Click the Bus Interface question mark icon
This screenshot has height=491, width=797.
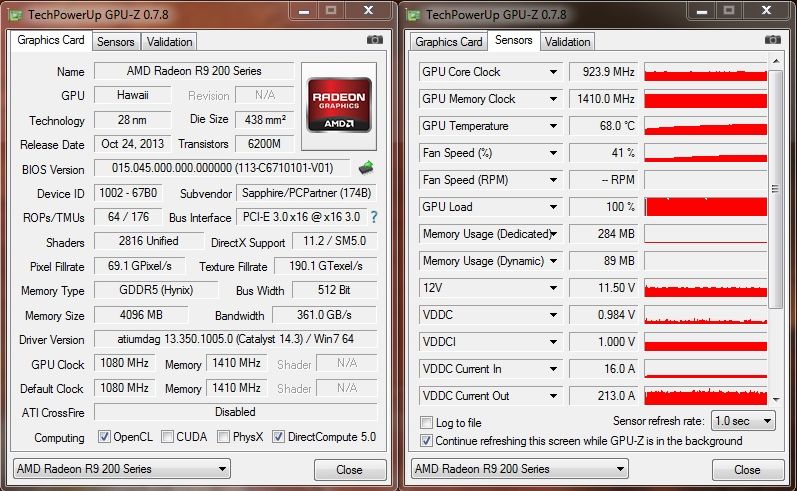click(x=374, y=217)
